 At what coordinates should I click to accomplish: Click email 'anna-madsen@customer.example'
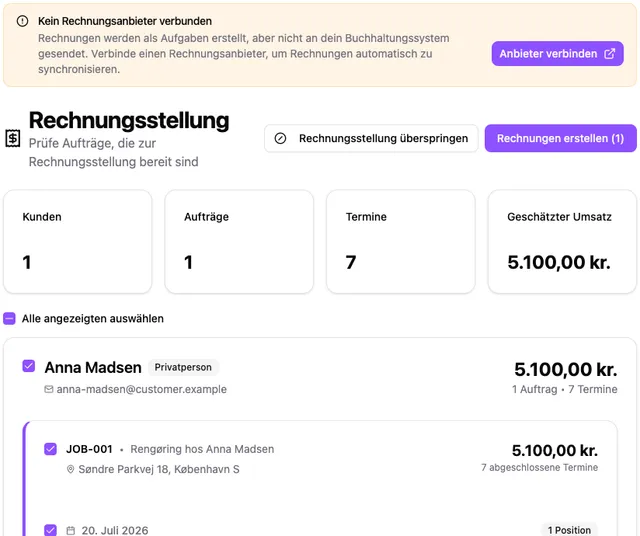(x=142, y=389)
